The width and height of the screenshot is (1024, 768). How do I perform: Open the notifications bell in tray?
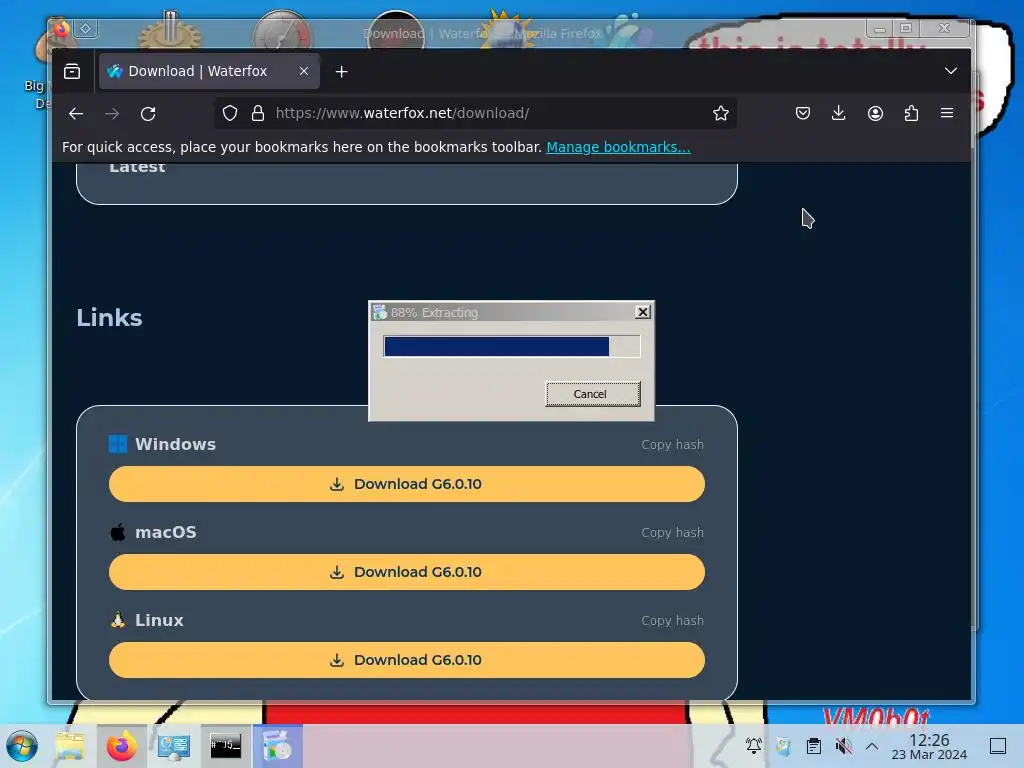(754, 745)
